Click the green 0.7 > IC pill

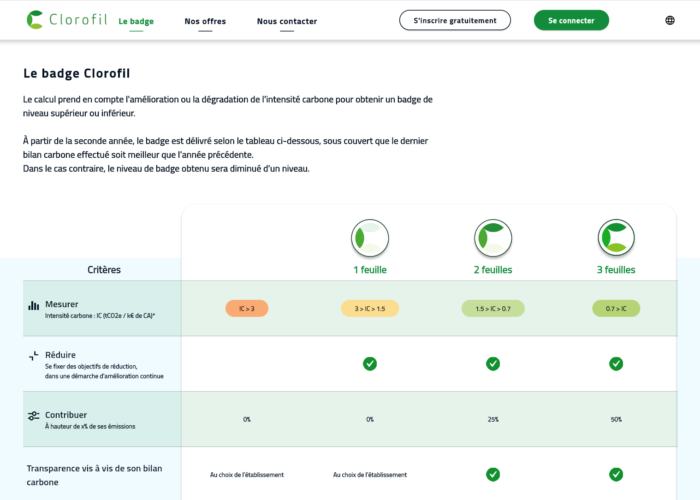[616, 308]
